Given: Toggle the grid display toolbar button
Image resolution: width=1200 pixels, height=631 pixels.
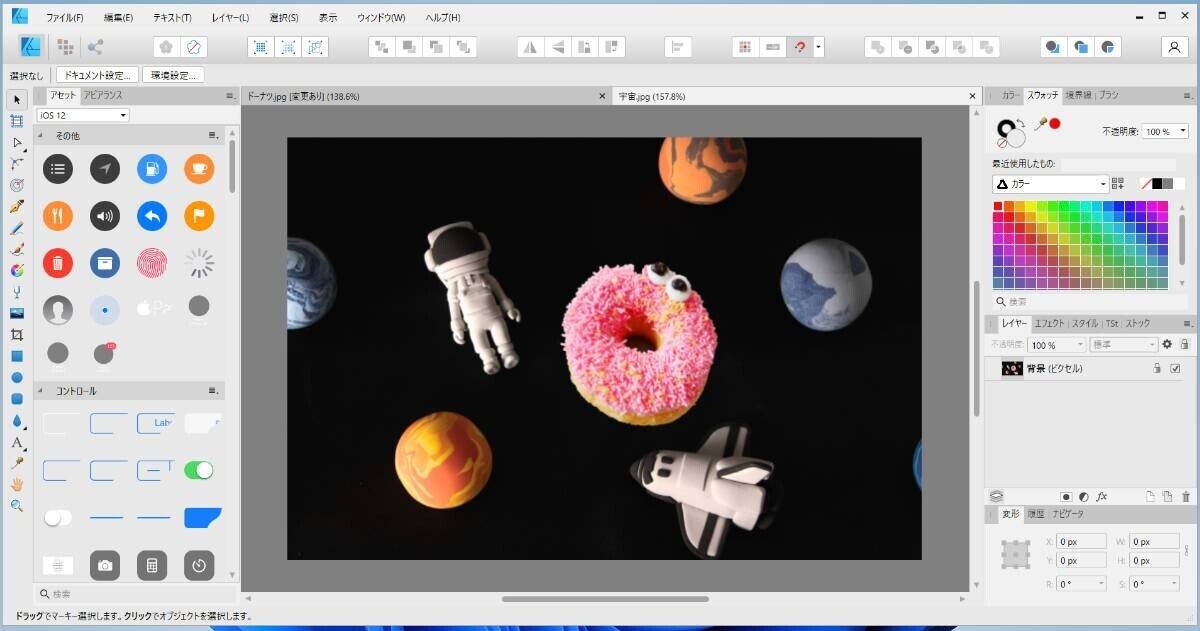Looking at the screenshot, I should coord(743,47).
